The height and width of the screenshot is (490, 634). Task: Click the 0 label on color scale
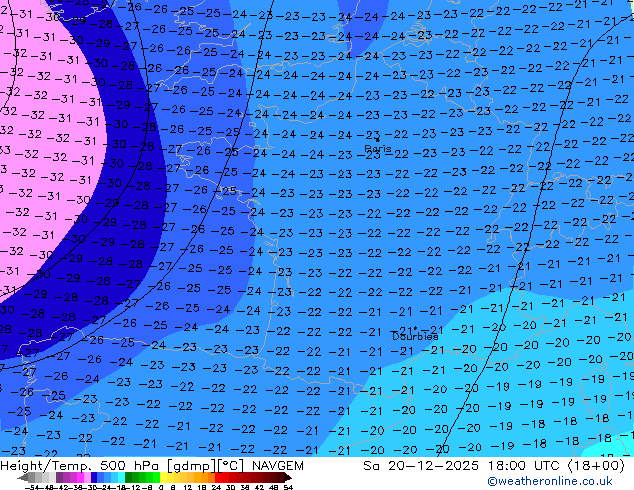click(161, 488)
